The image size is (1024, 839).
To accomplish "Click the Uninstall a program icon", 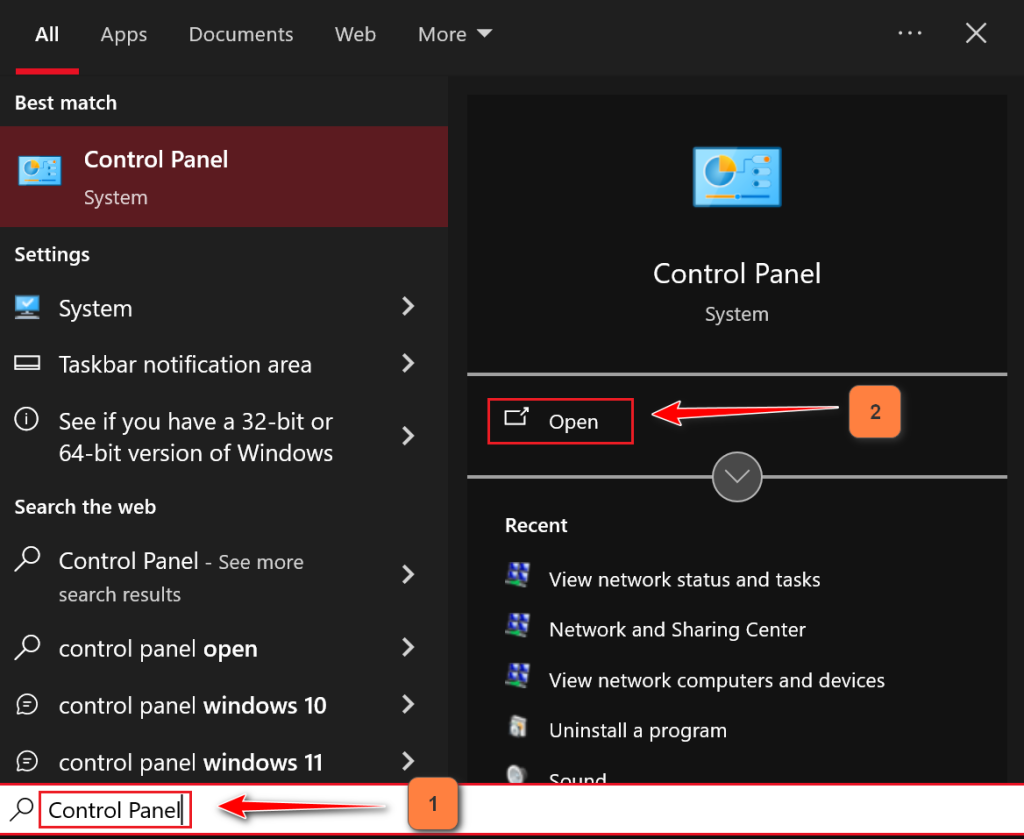I will pos(517,727).
